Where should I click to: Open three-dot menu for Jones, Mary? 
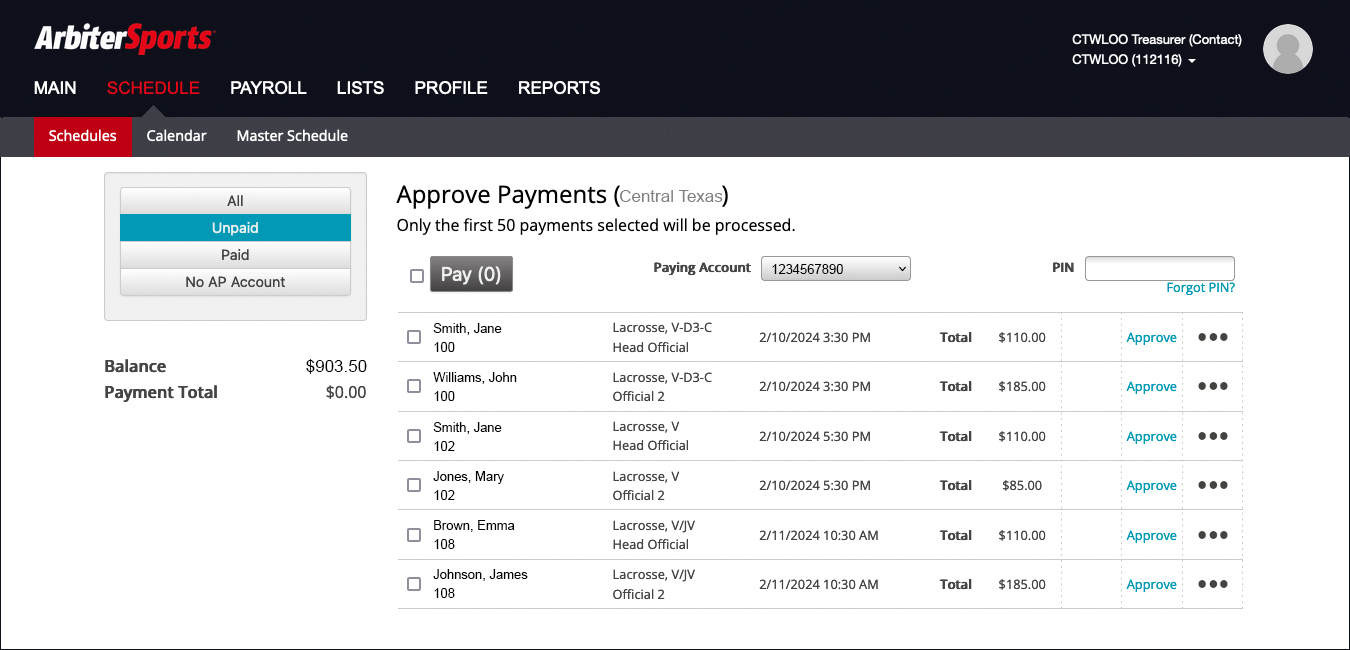pos(1212,485)
